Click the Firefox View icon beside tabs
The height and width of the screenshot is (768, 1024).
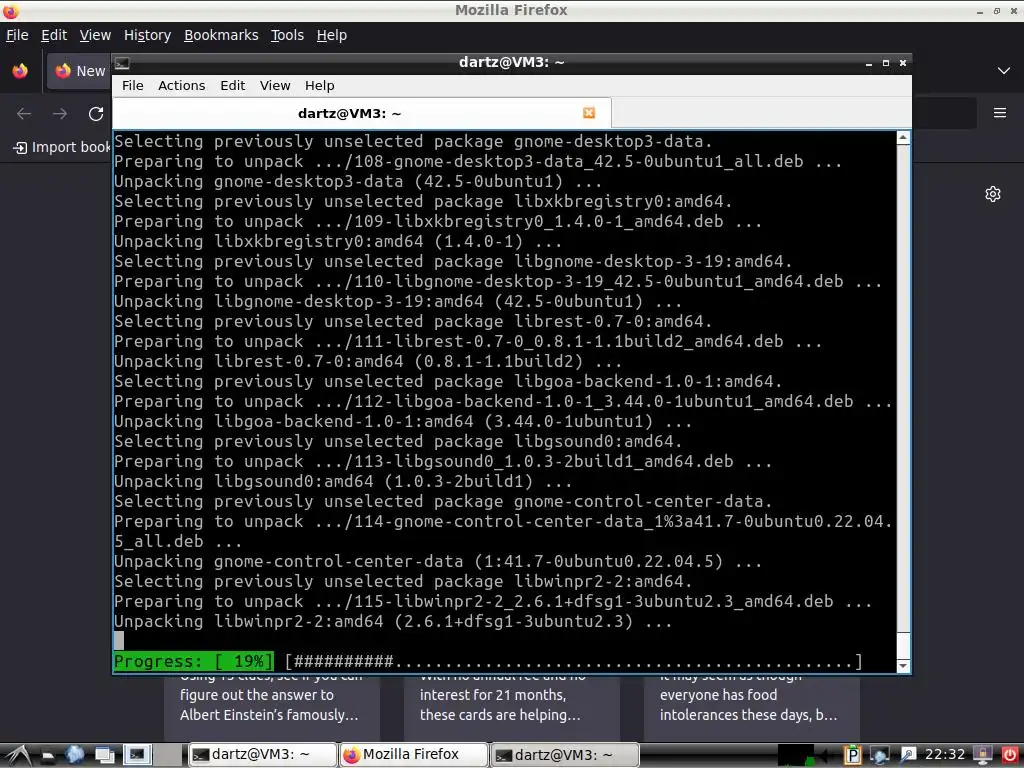tap(20, 71)
